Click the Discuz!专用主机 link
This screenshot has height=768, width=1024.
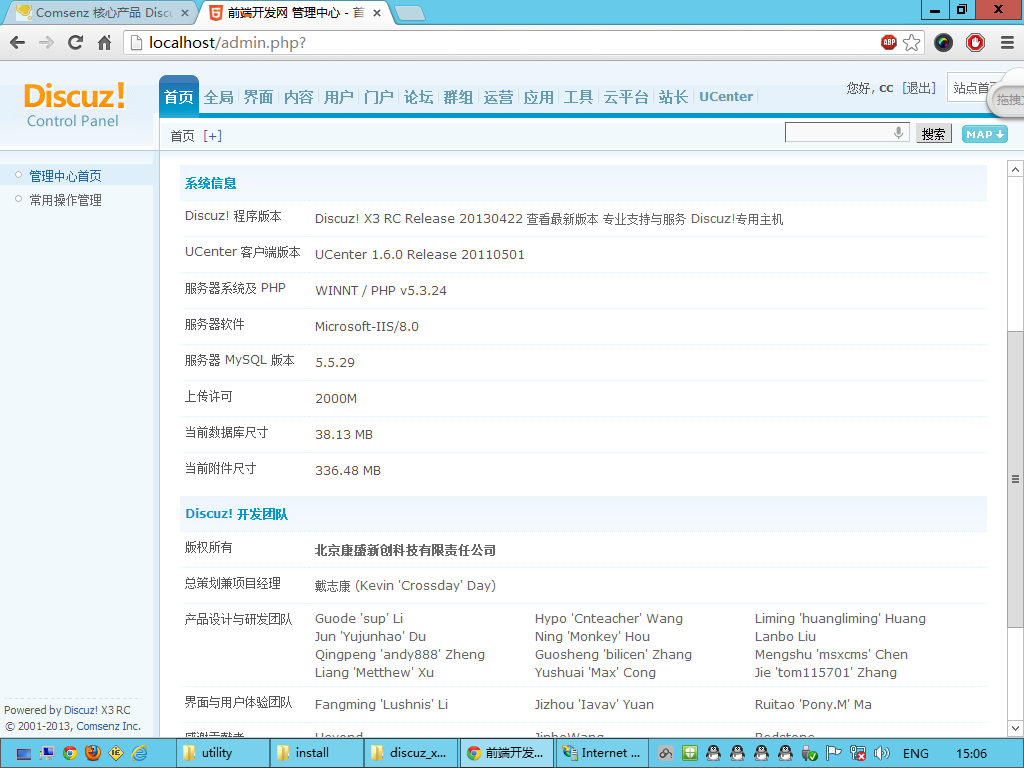[737, 219]
